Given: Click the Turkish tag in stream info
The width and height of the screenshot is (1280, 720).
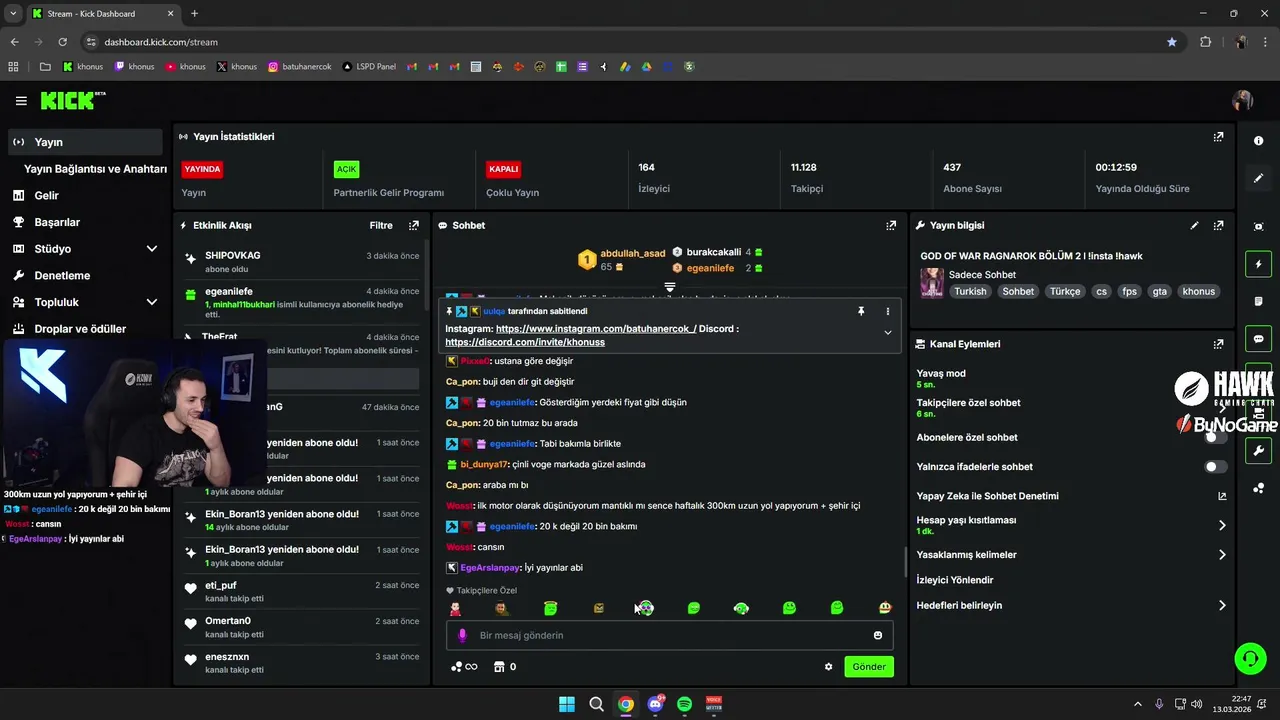Looking at the screenshot, I should click(x=970, y=292).
